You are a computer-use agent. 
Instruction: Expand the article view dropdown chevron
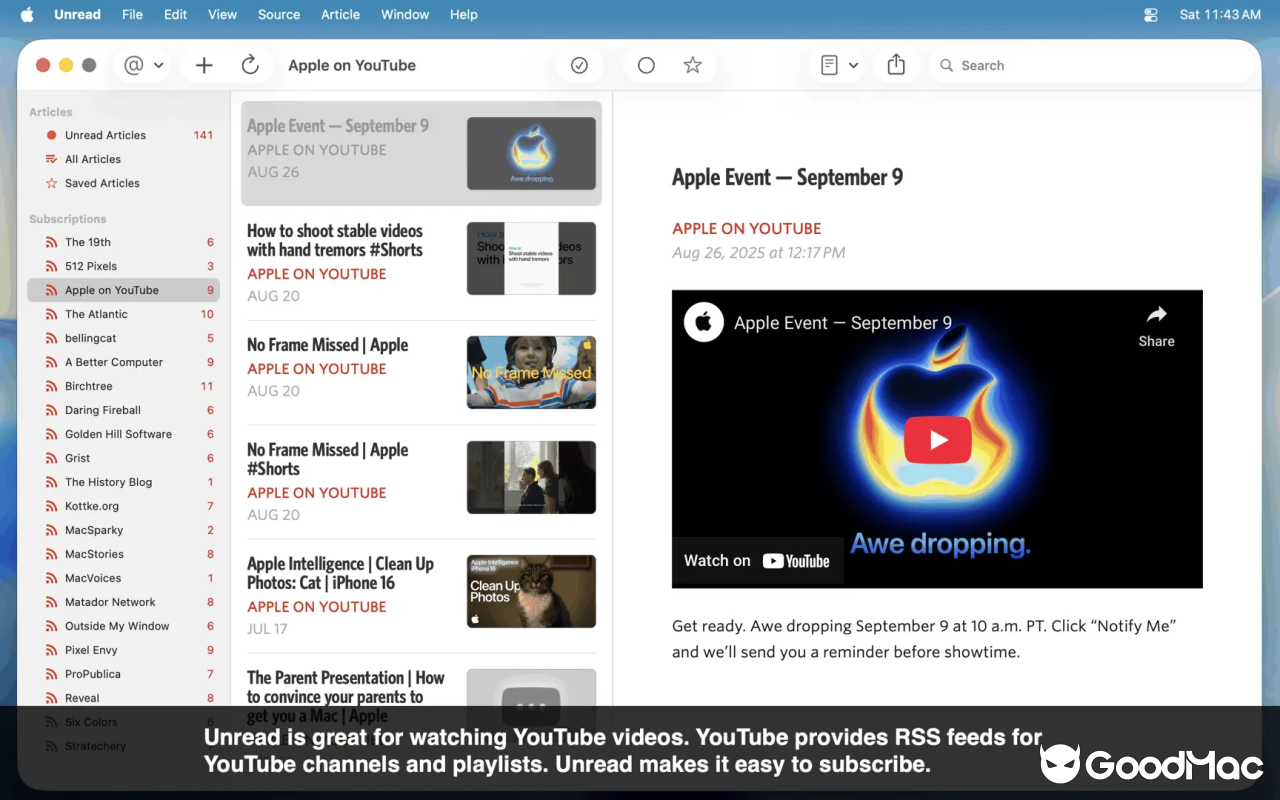click(853, 65)
